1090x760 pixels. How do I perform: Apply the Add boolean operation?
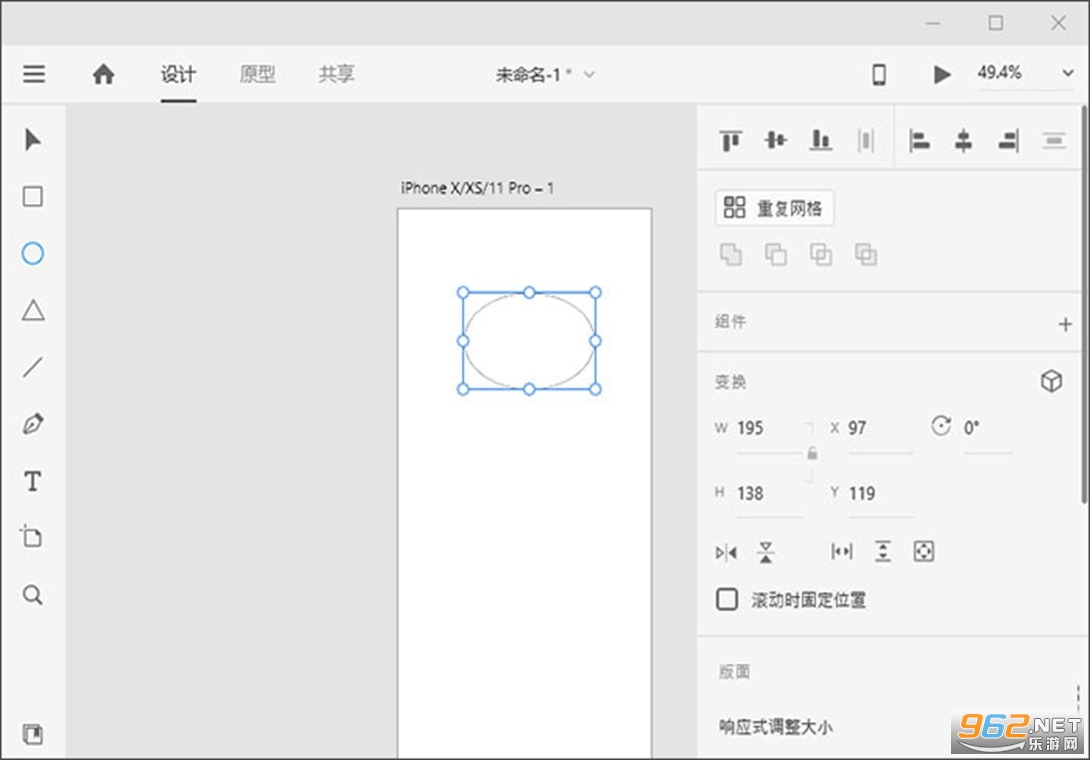point(731,254)
